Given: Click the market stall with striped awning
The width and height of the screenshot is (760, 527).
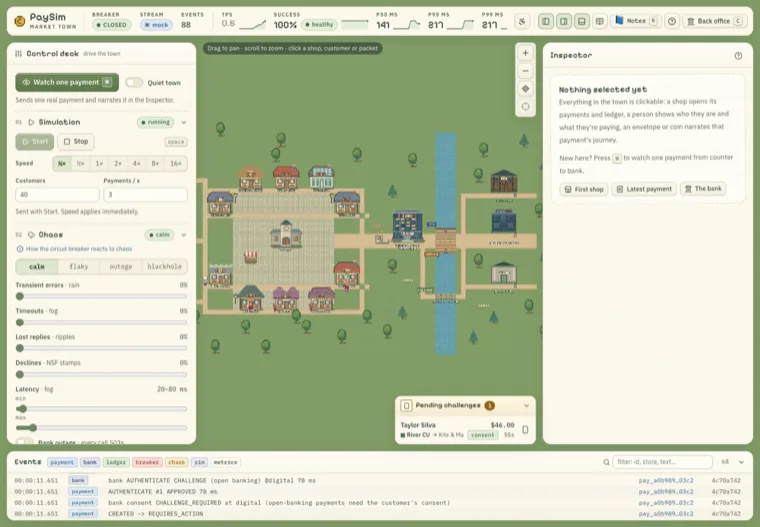Looking at the screenshot, I should [251, 257].
